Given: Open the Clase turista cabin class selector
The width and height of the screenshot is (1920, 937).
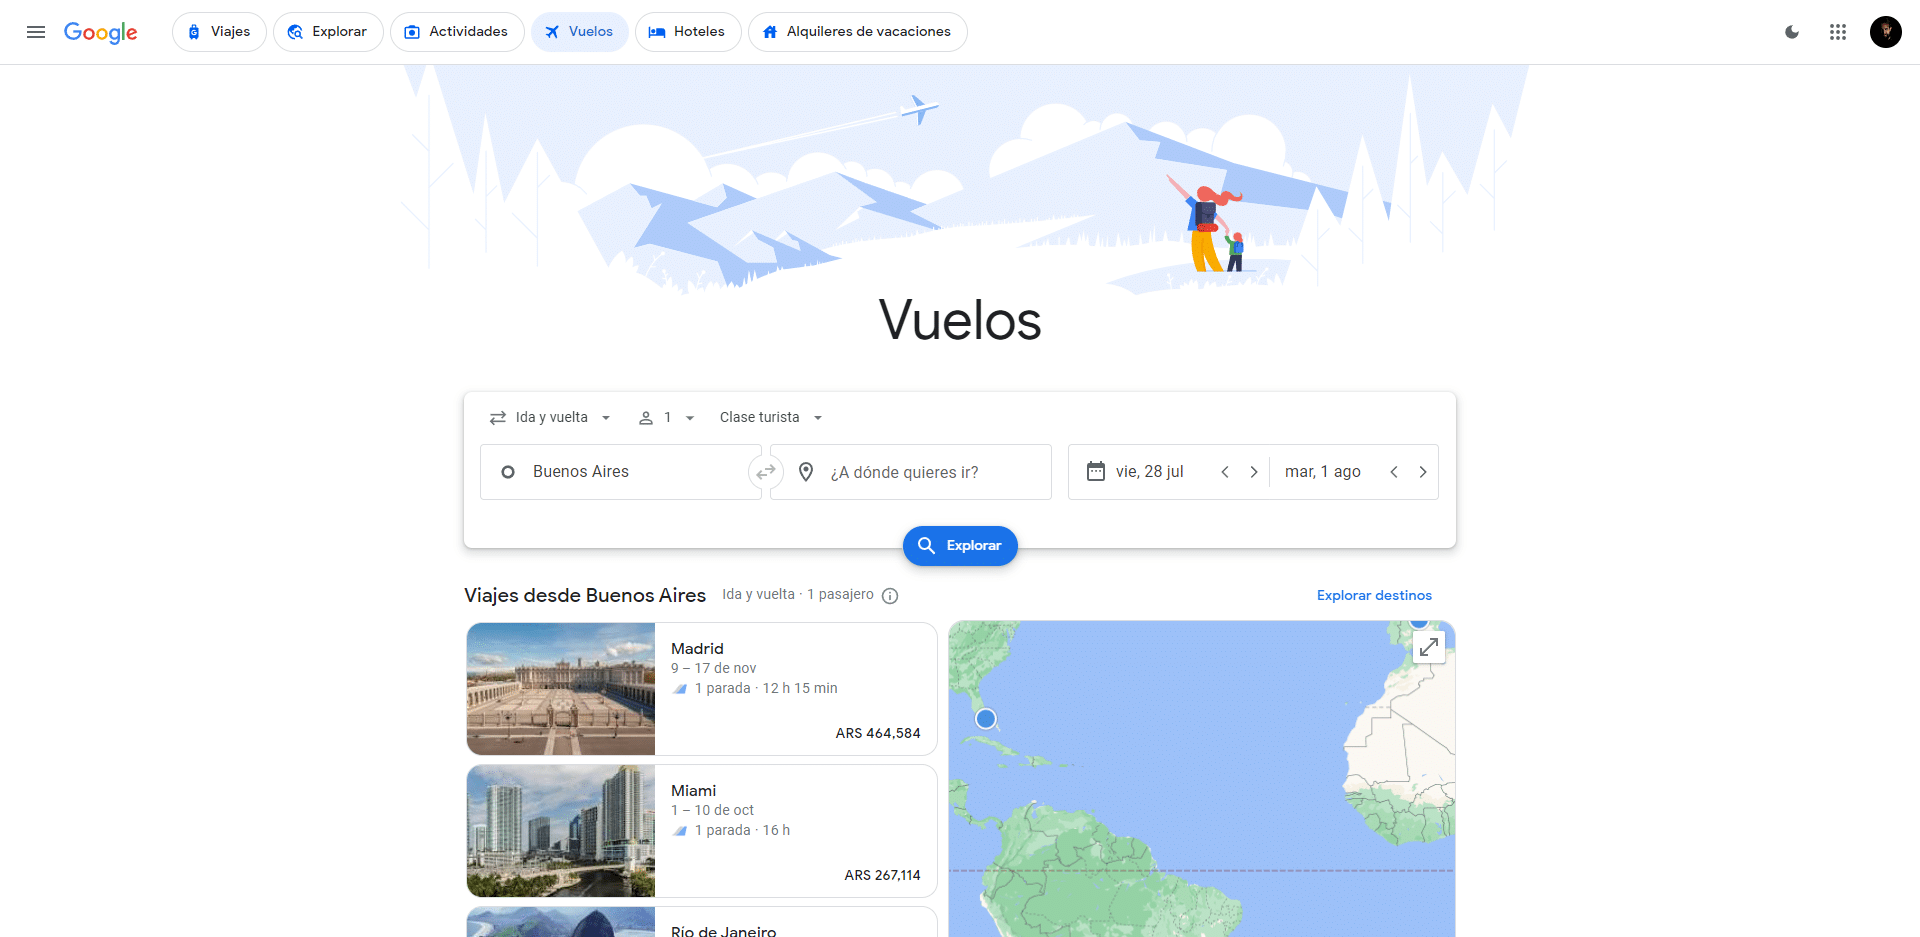Looking at the screenshot, I should pos(770,417).
